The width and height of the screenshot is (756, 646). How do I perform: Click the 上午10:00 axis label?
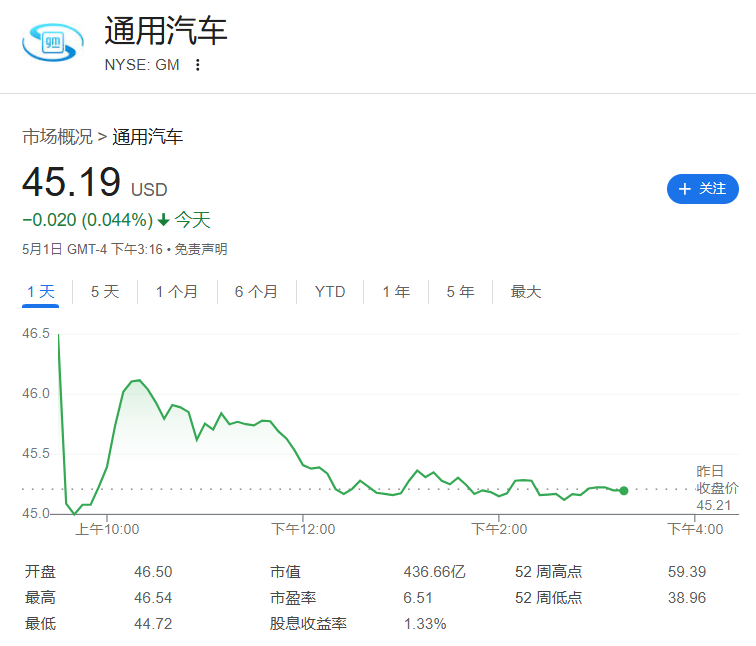click(x=107, y=529)
